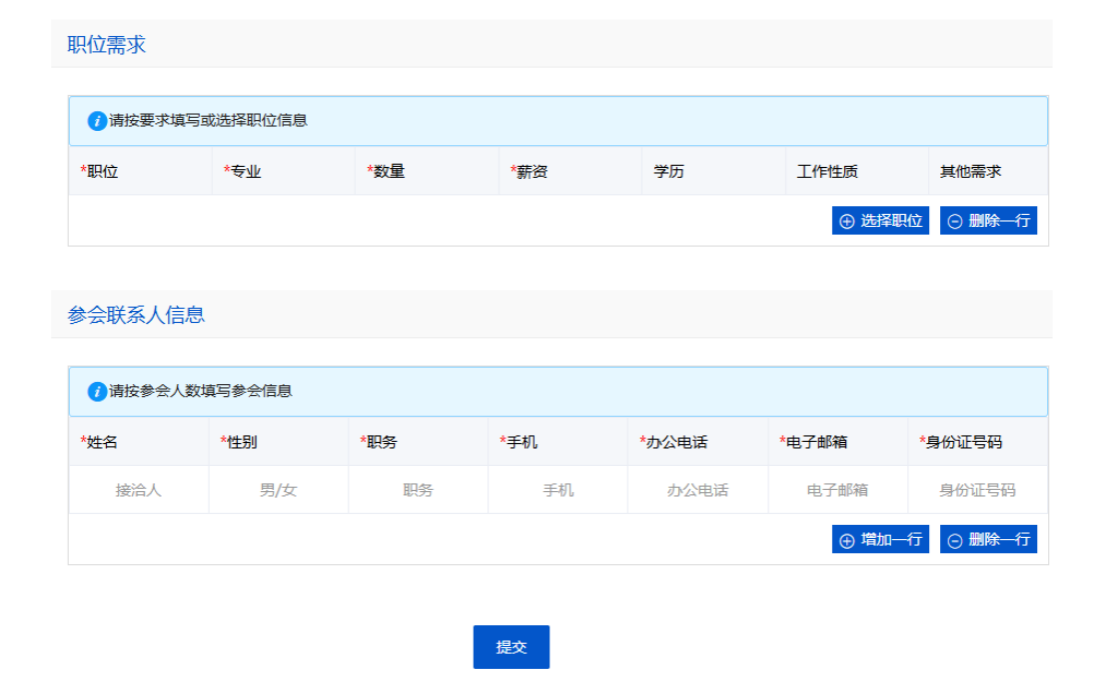Click into the 手机 input field

click(x=558, y=490)
